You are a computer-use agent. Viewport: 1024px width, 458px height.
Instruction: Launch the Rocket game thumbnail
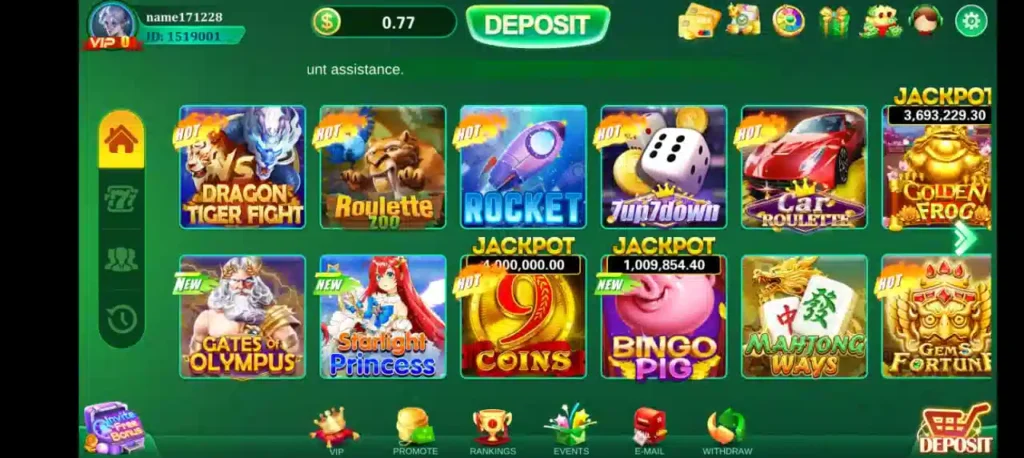coord(523,167)
